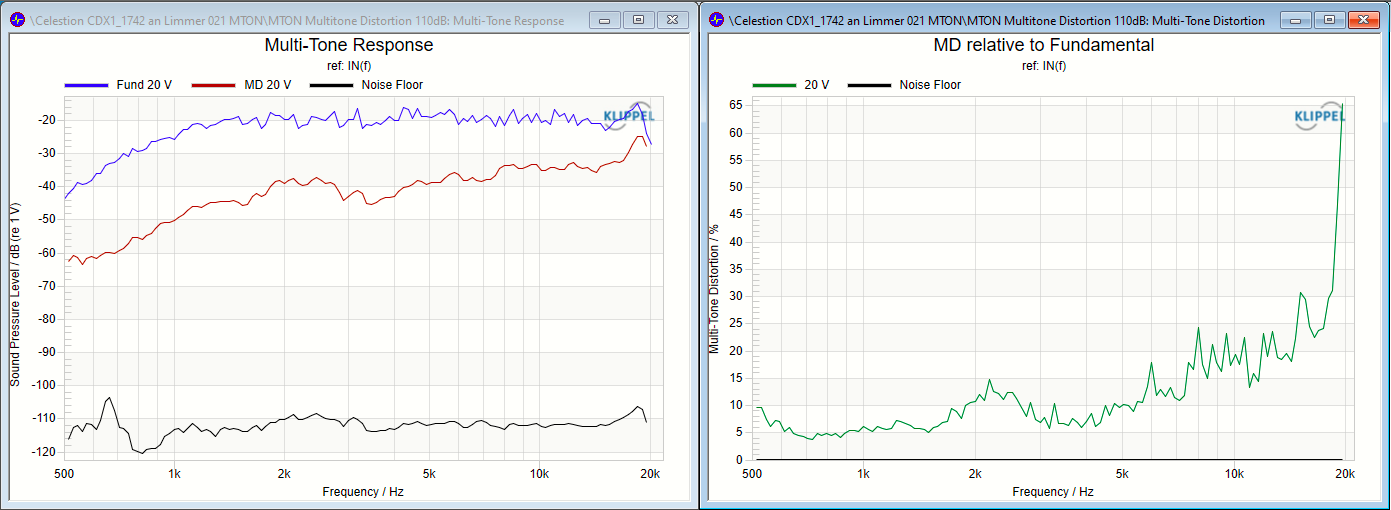This screenshot has height=510, width=1391.
Task: Minimize the Multi-Tone Response window
Action: click(x=604, y=19)
